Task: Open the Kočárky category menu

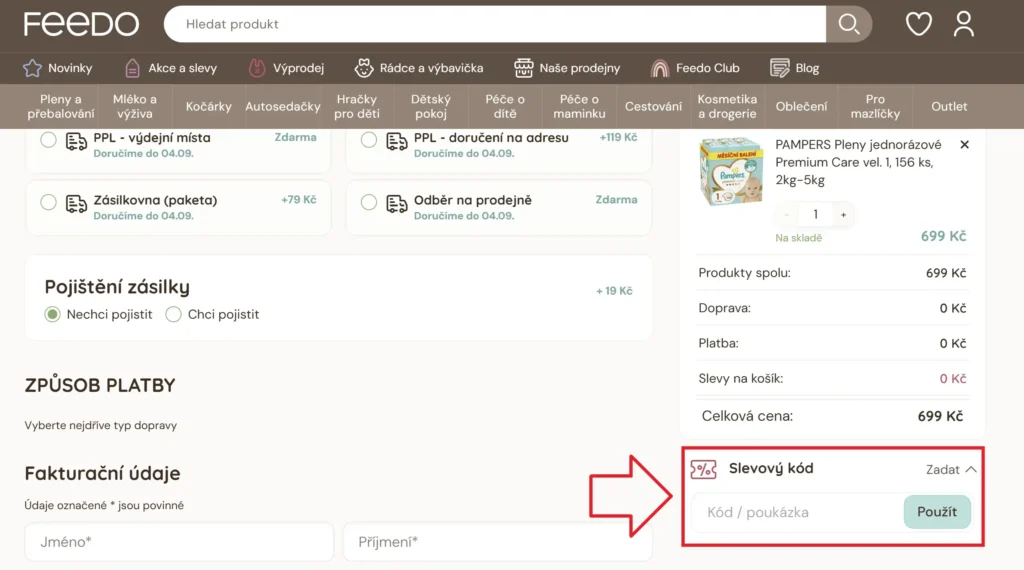Action: point(208,107)
